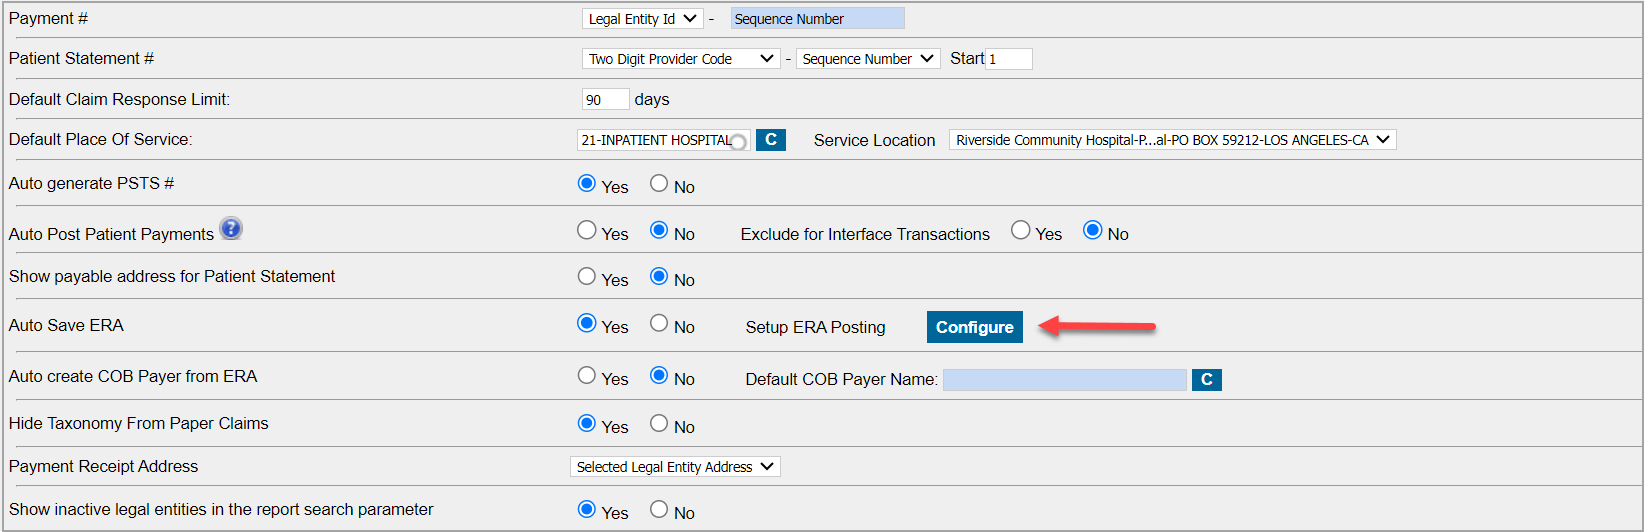Enable Auto create COB Payer from ERA
The height and width of the screenshot is (532, 1644).
click(587, 375)
